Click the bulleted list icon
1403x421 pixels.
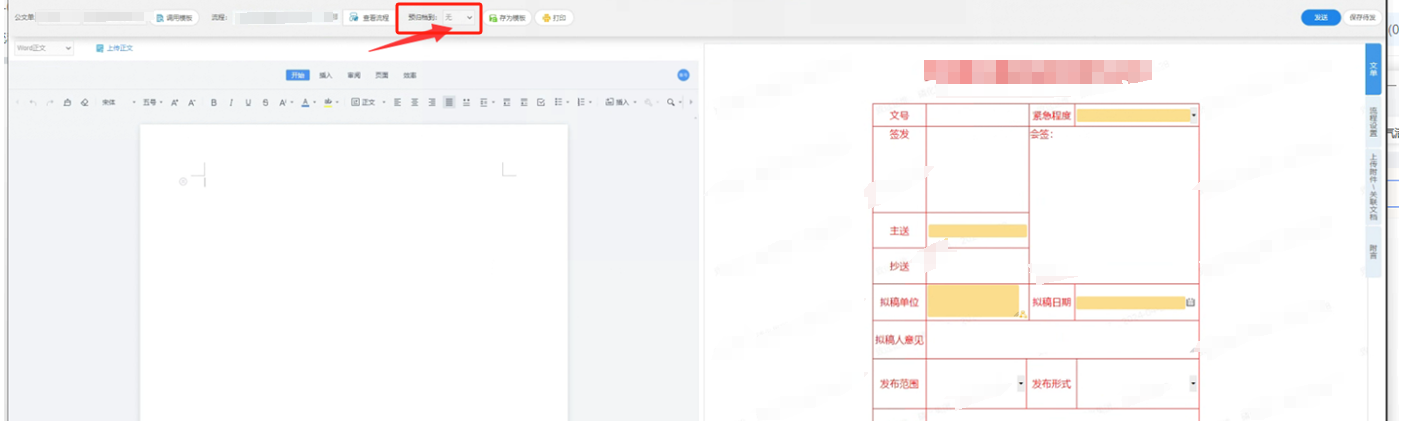tap(560, 102)
